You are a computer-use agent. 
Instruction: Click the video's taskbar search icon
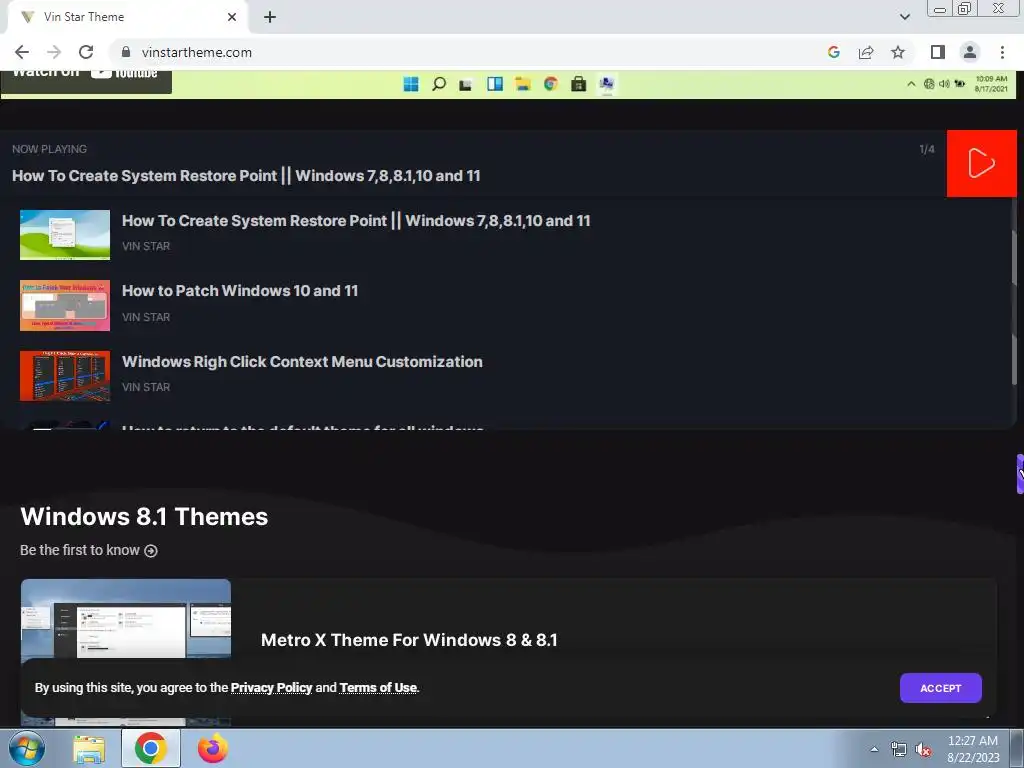tap(439, 84)
